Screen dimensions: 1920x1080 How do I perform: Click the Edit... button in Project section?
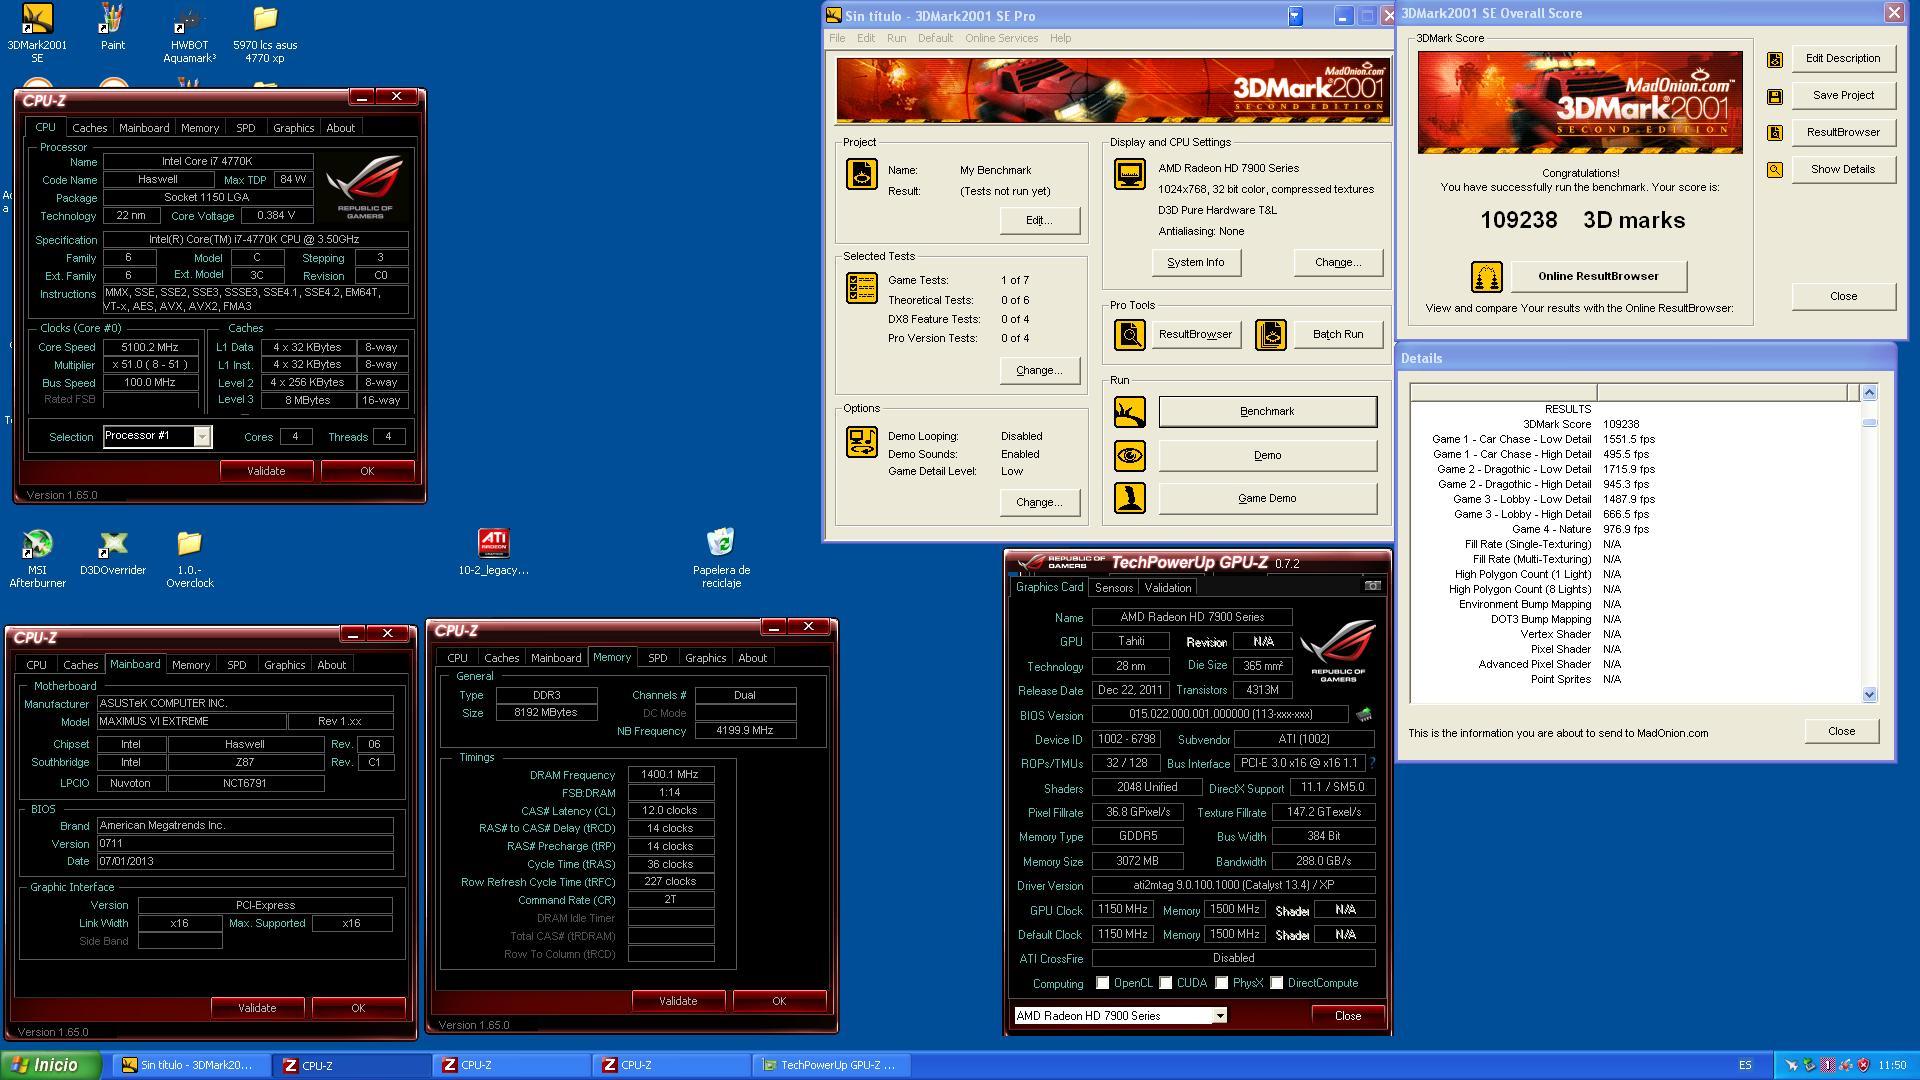point(1039,220)
